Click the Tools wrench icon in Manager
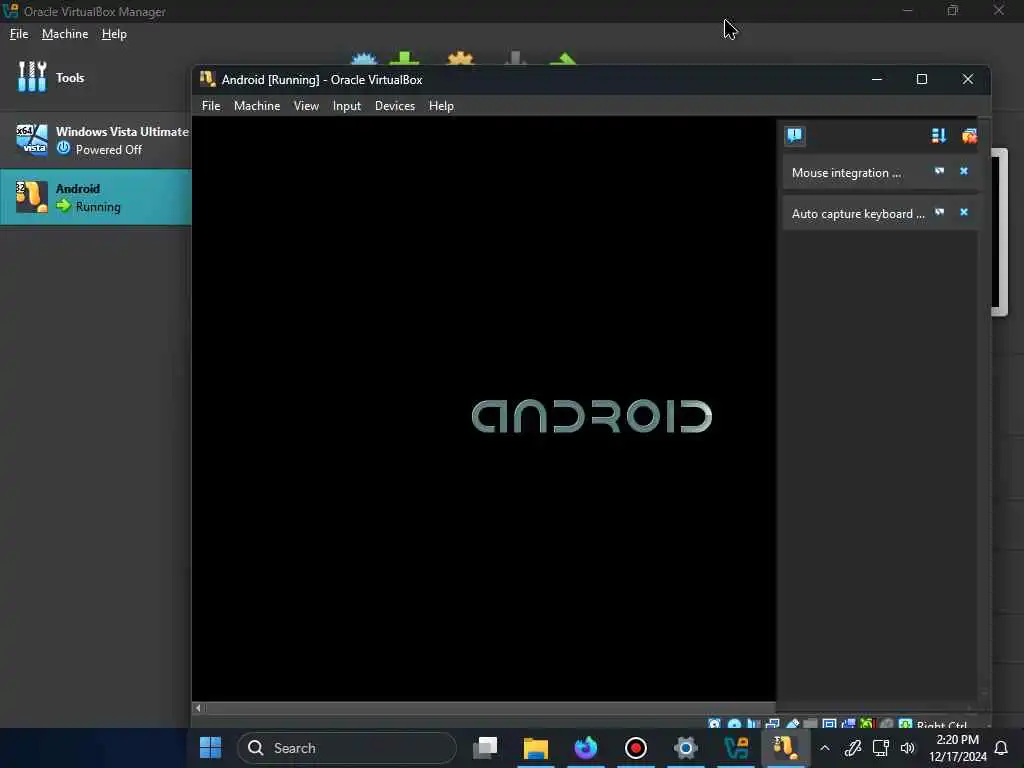The width and height of the screenshot is (1024, 768). 32,77
